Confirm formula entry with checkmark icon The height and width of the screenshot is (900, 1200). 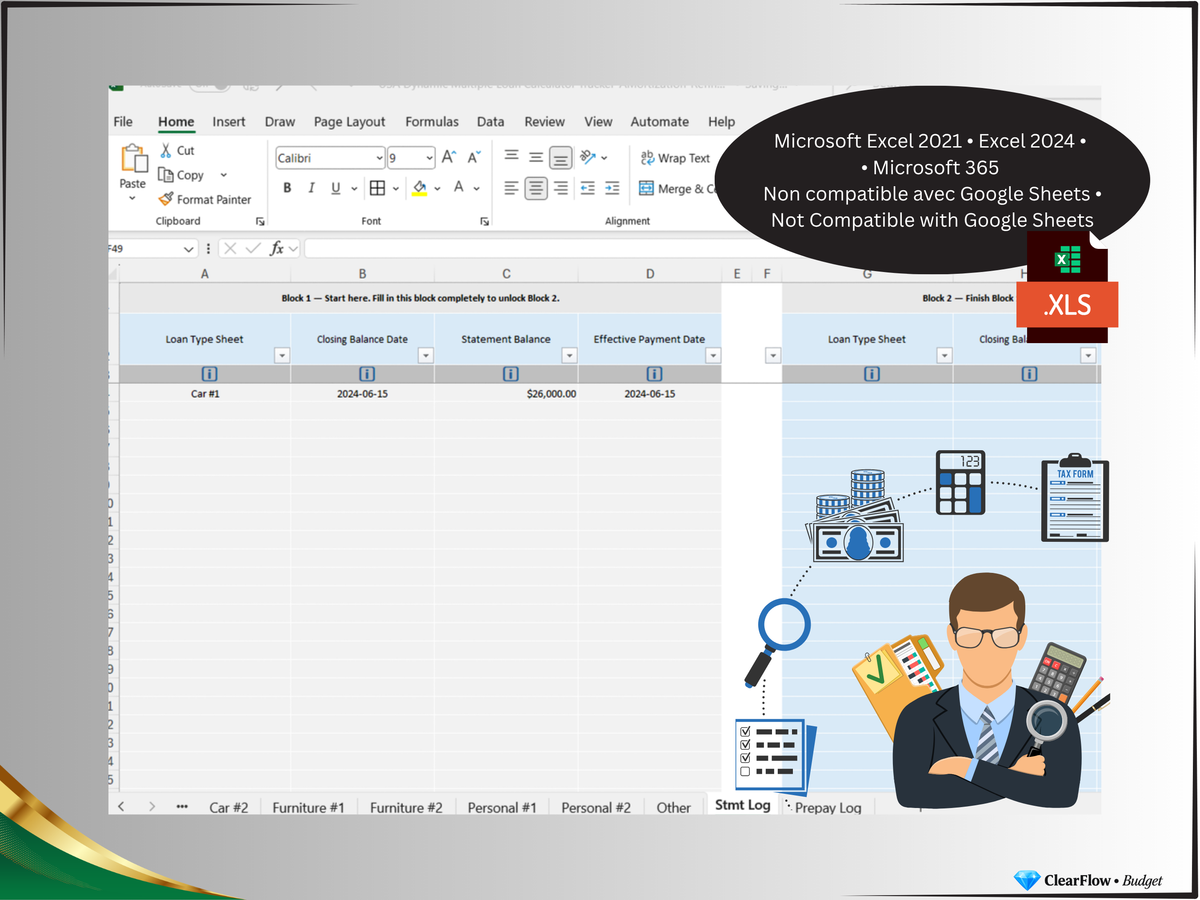(x=254, y=249)
